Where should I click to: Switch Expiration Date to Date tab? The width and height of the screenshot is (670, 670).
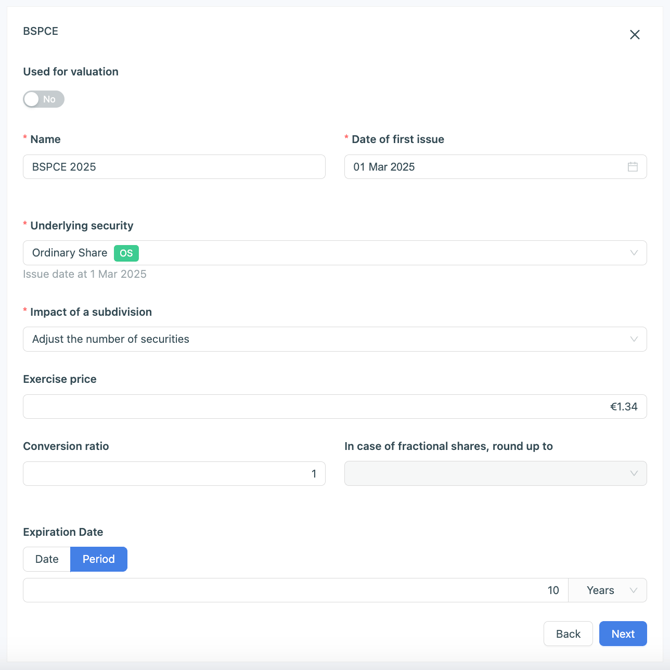coord(47,559)
